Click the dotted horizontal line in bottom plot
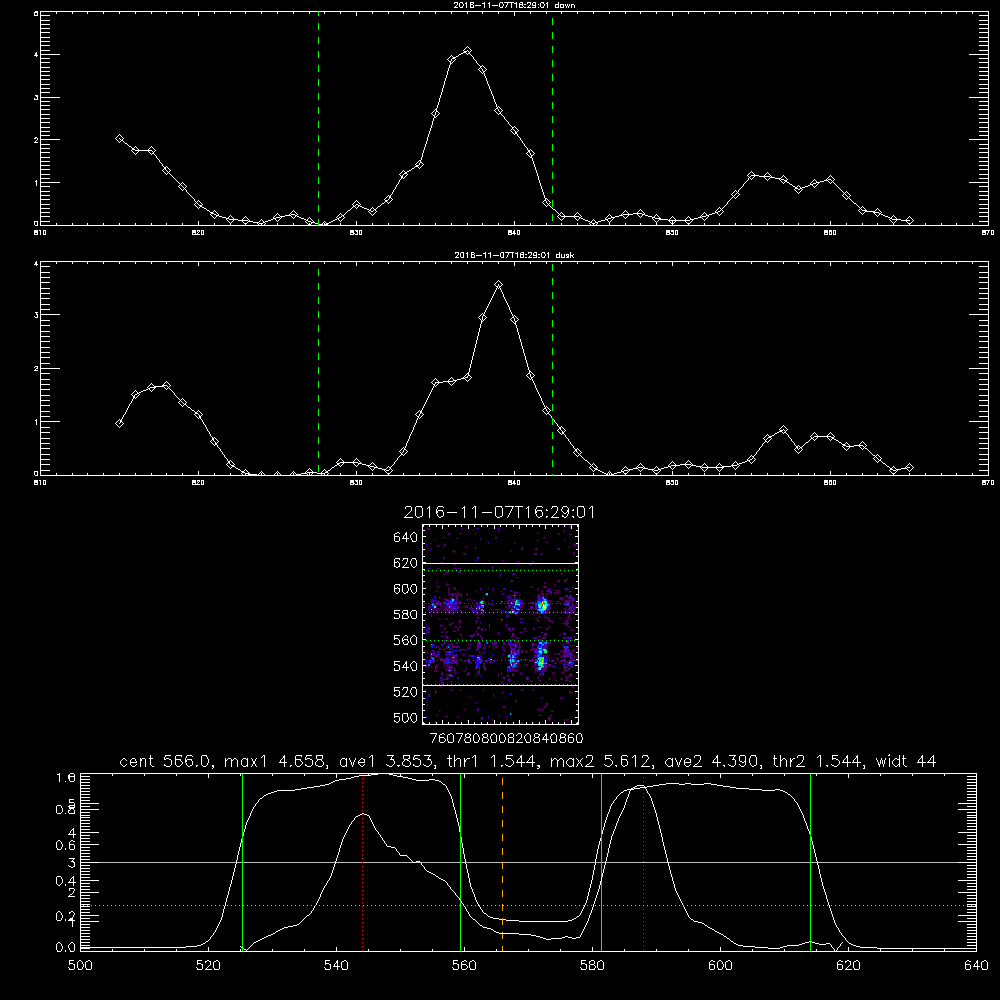The height and width of the screenshot is (1000, 1000). click(x=526, y=906)
